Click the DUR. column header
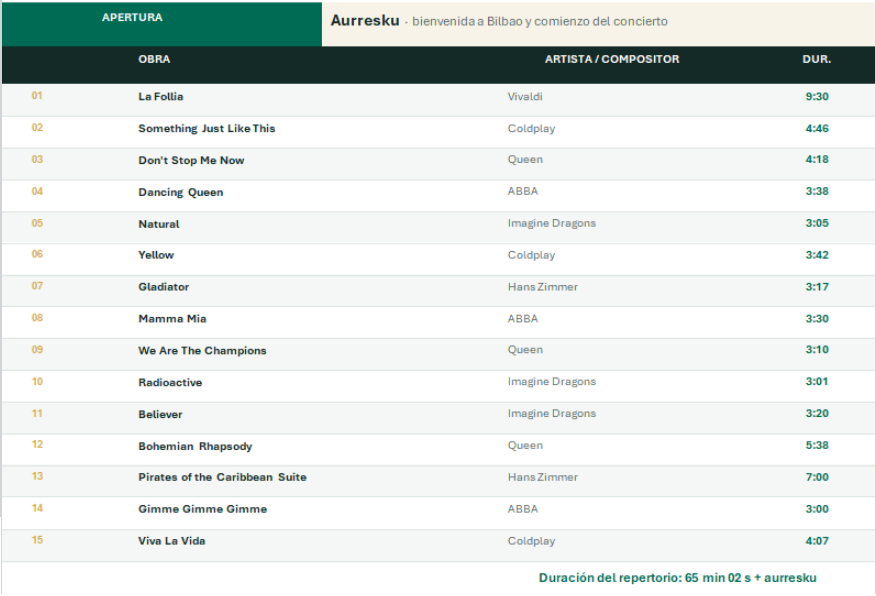Screen dimensions: 876x596 (817, 59)
